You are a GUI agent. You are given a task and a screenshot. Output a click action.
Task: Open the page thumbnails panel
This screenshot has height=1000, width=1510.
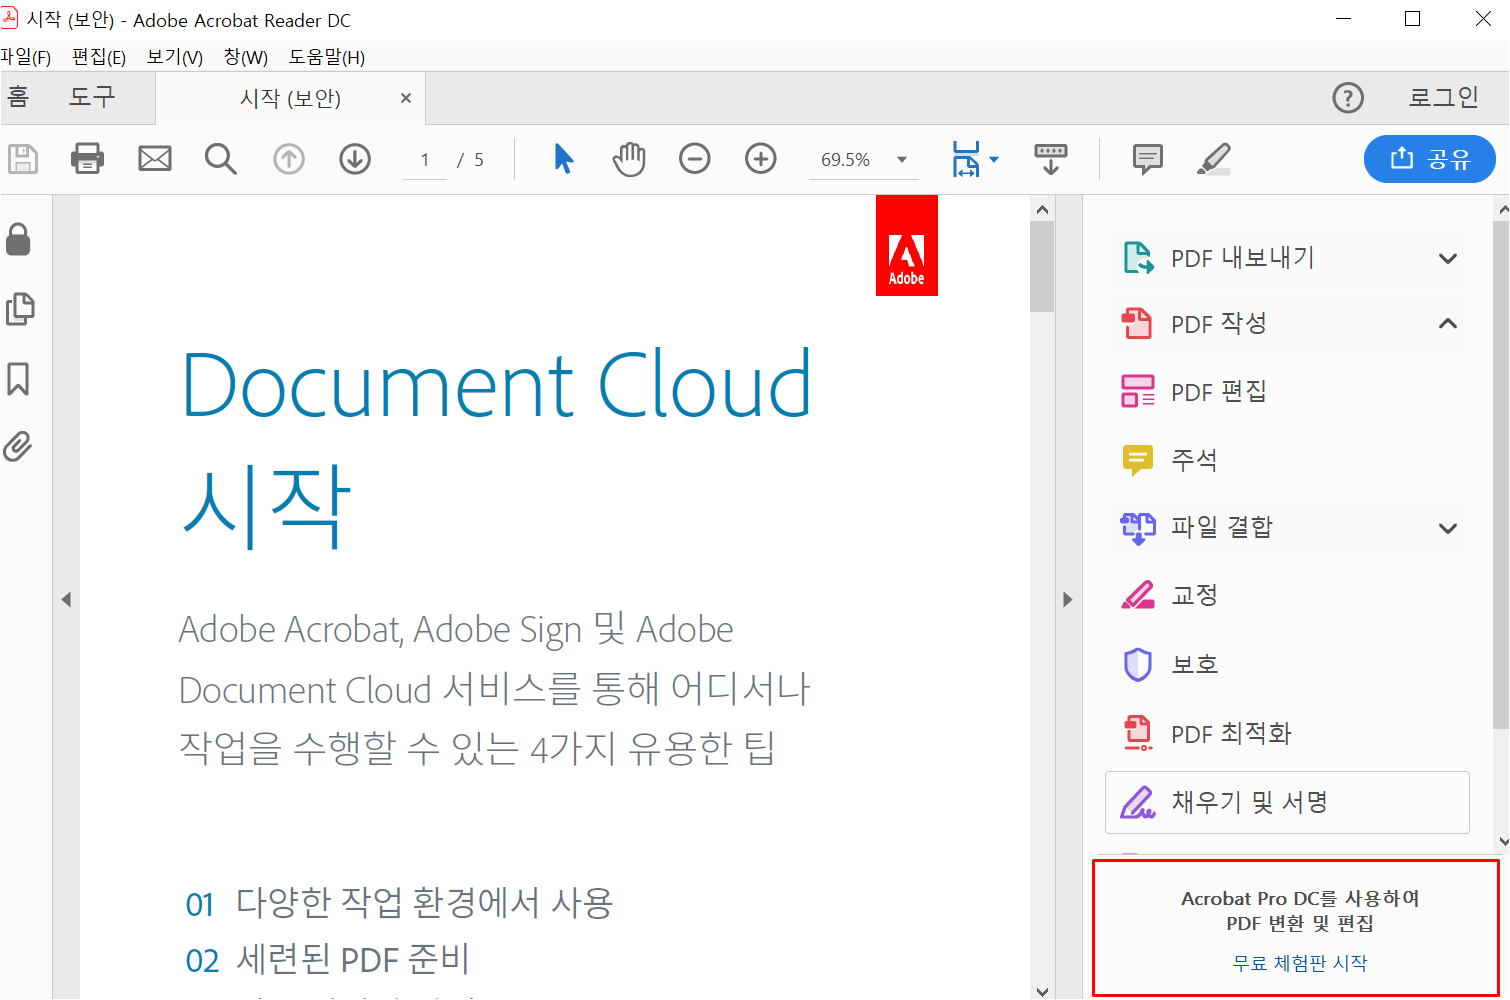[20, 309]
